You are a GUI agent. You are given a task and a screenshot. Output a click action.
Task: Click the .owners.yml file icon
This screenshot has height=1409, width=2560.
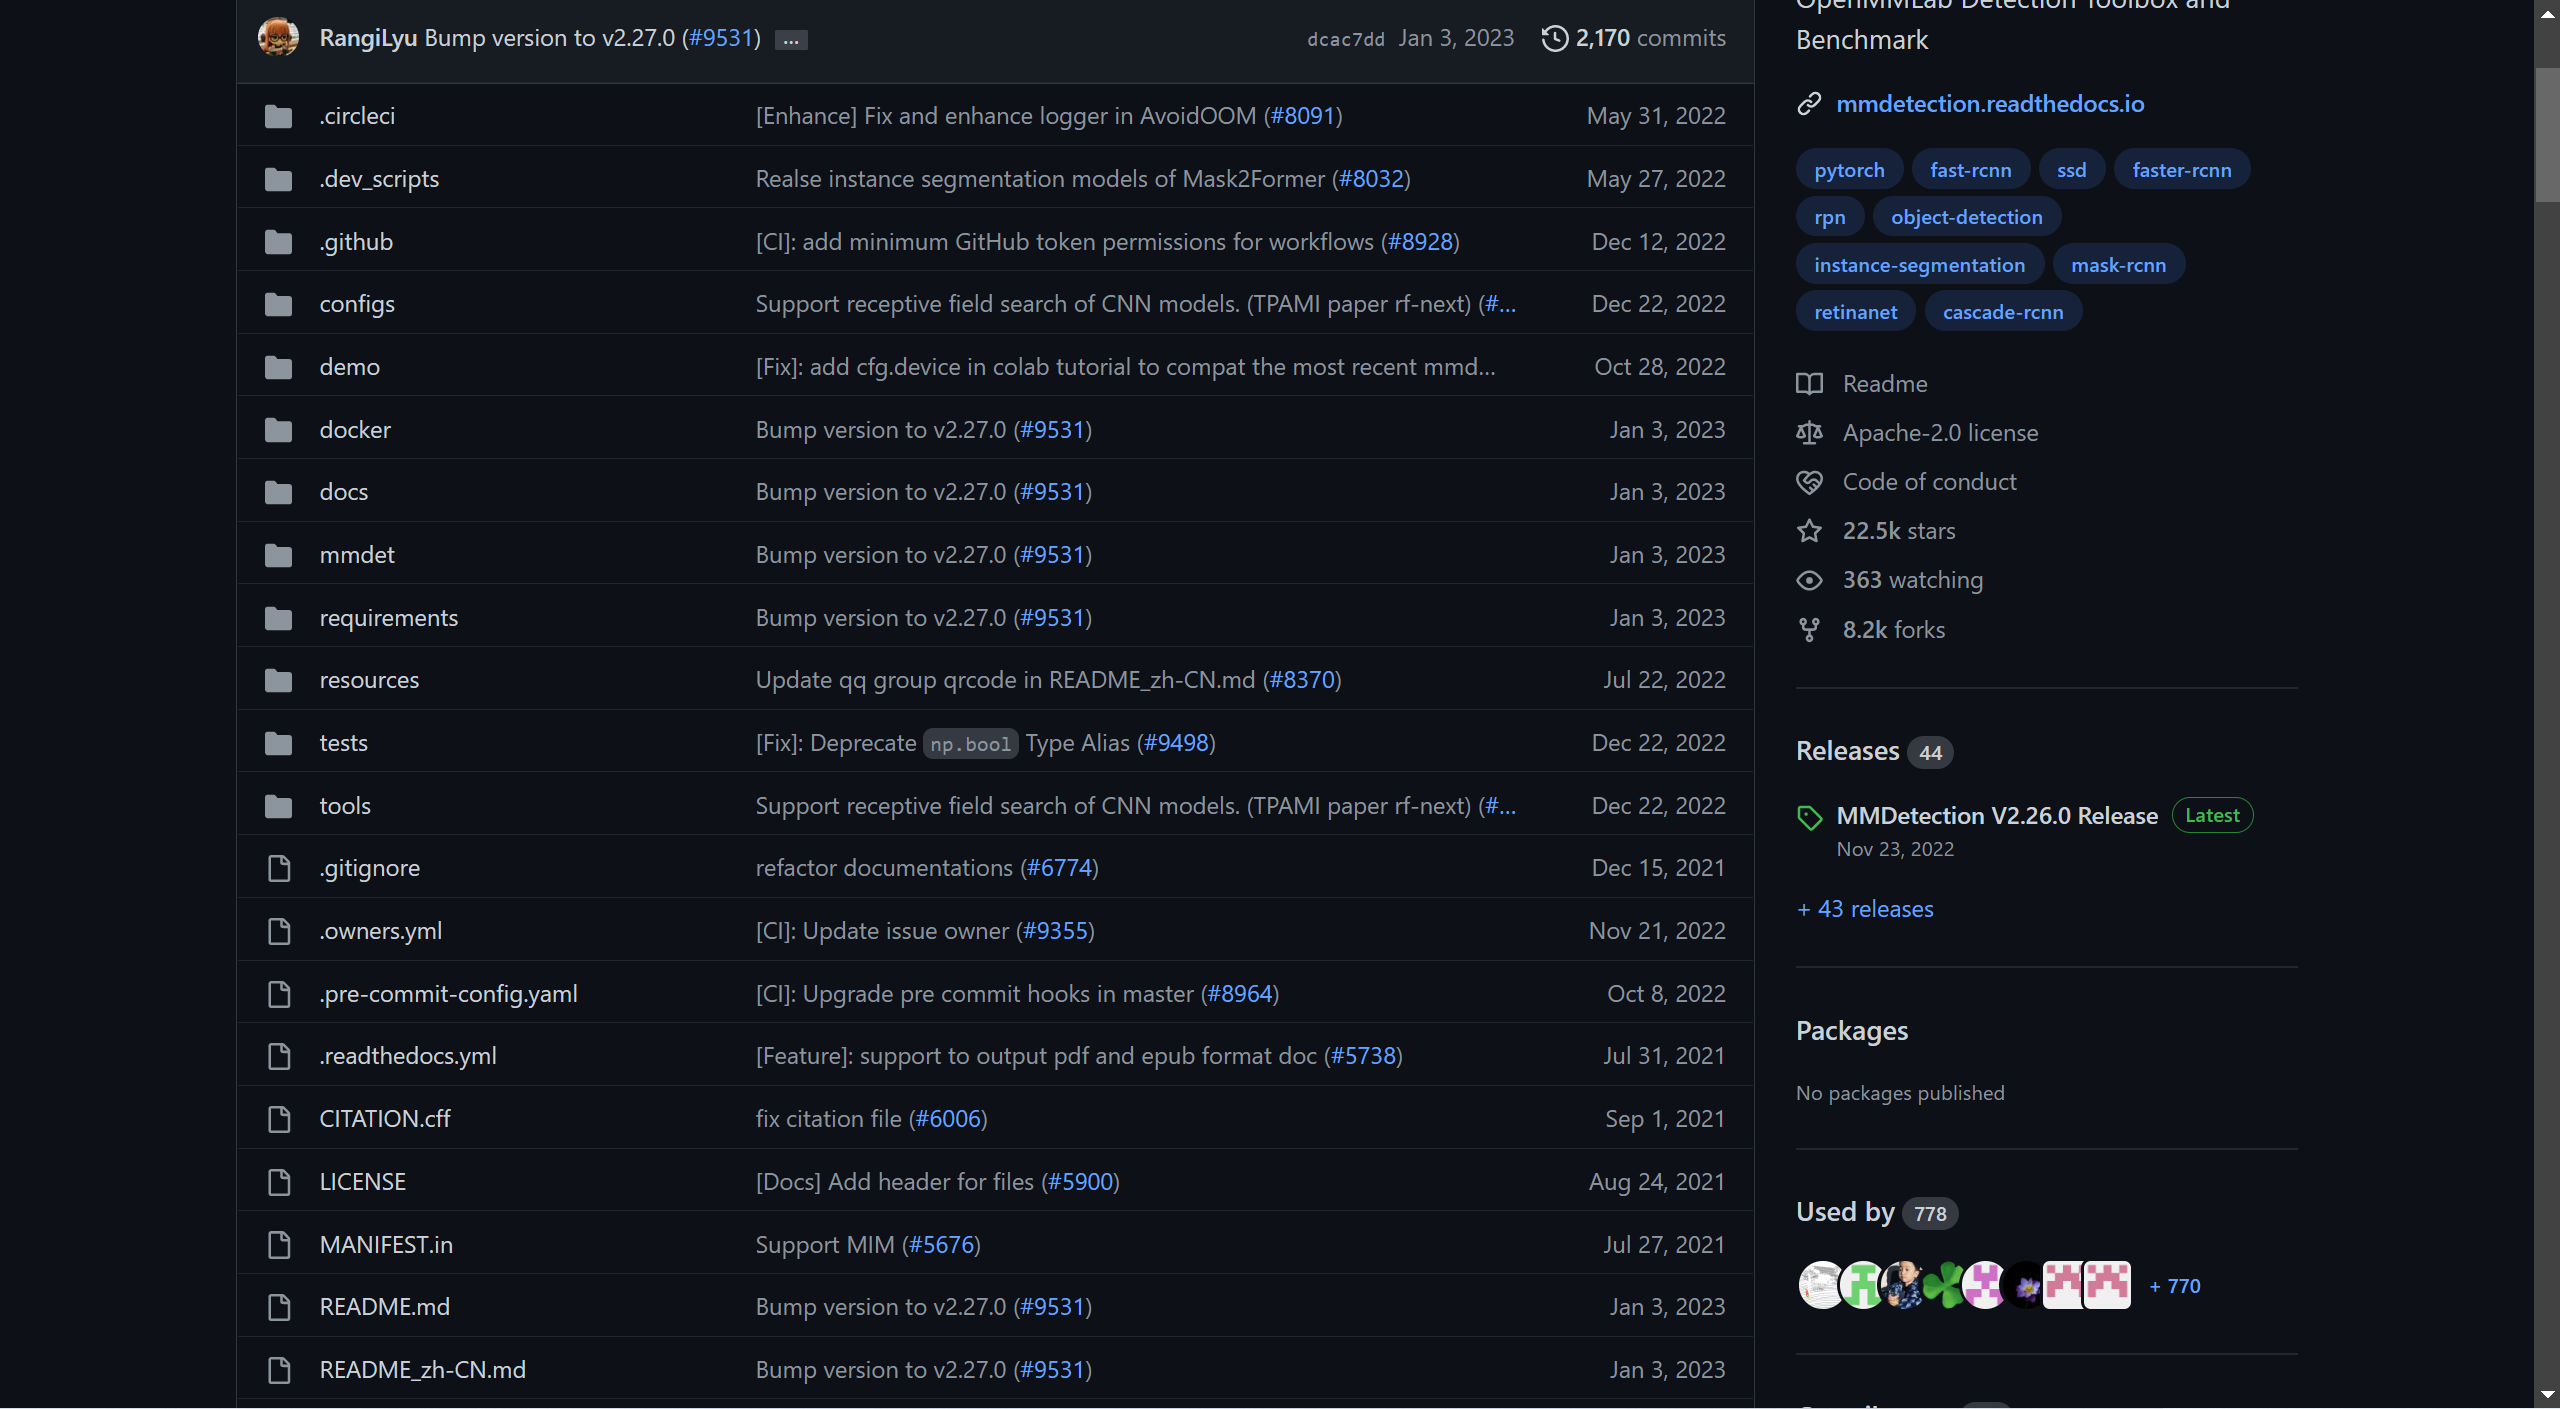tap(279, 931)
